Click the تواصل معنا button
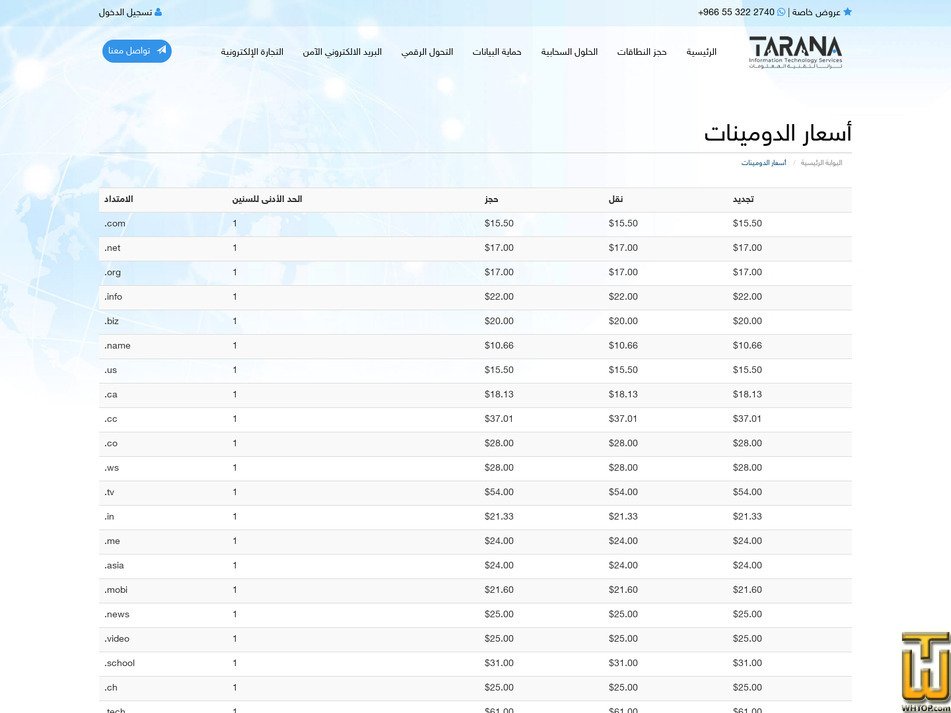Screen dimensions: 951x713 click(136, 51)
